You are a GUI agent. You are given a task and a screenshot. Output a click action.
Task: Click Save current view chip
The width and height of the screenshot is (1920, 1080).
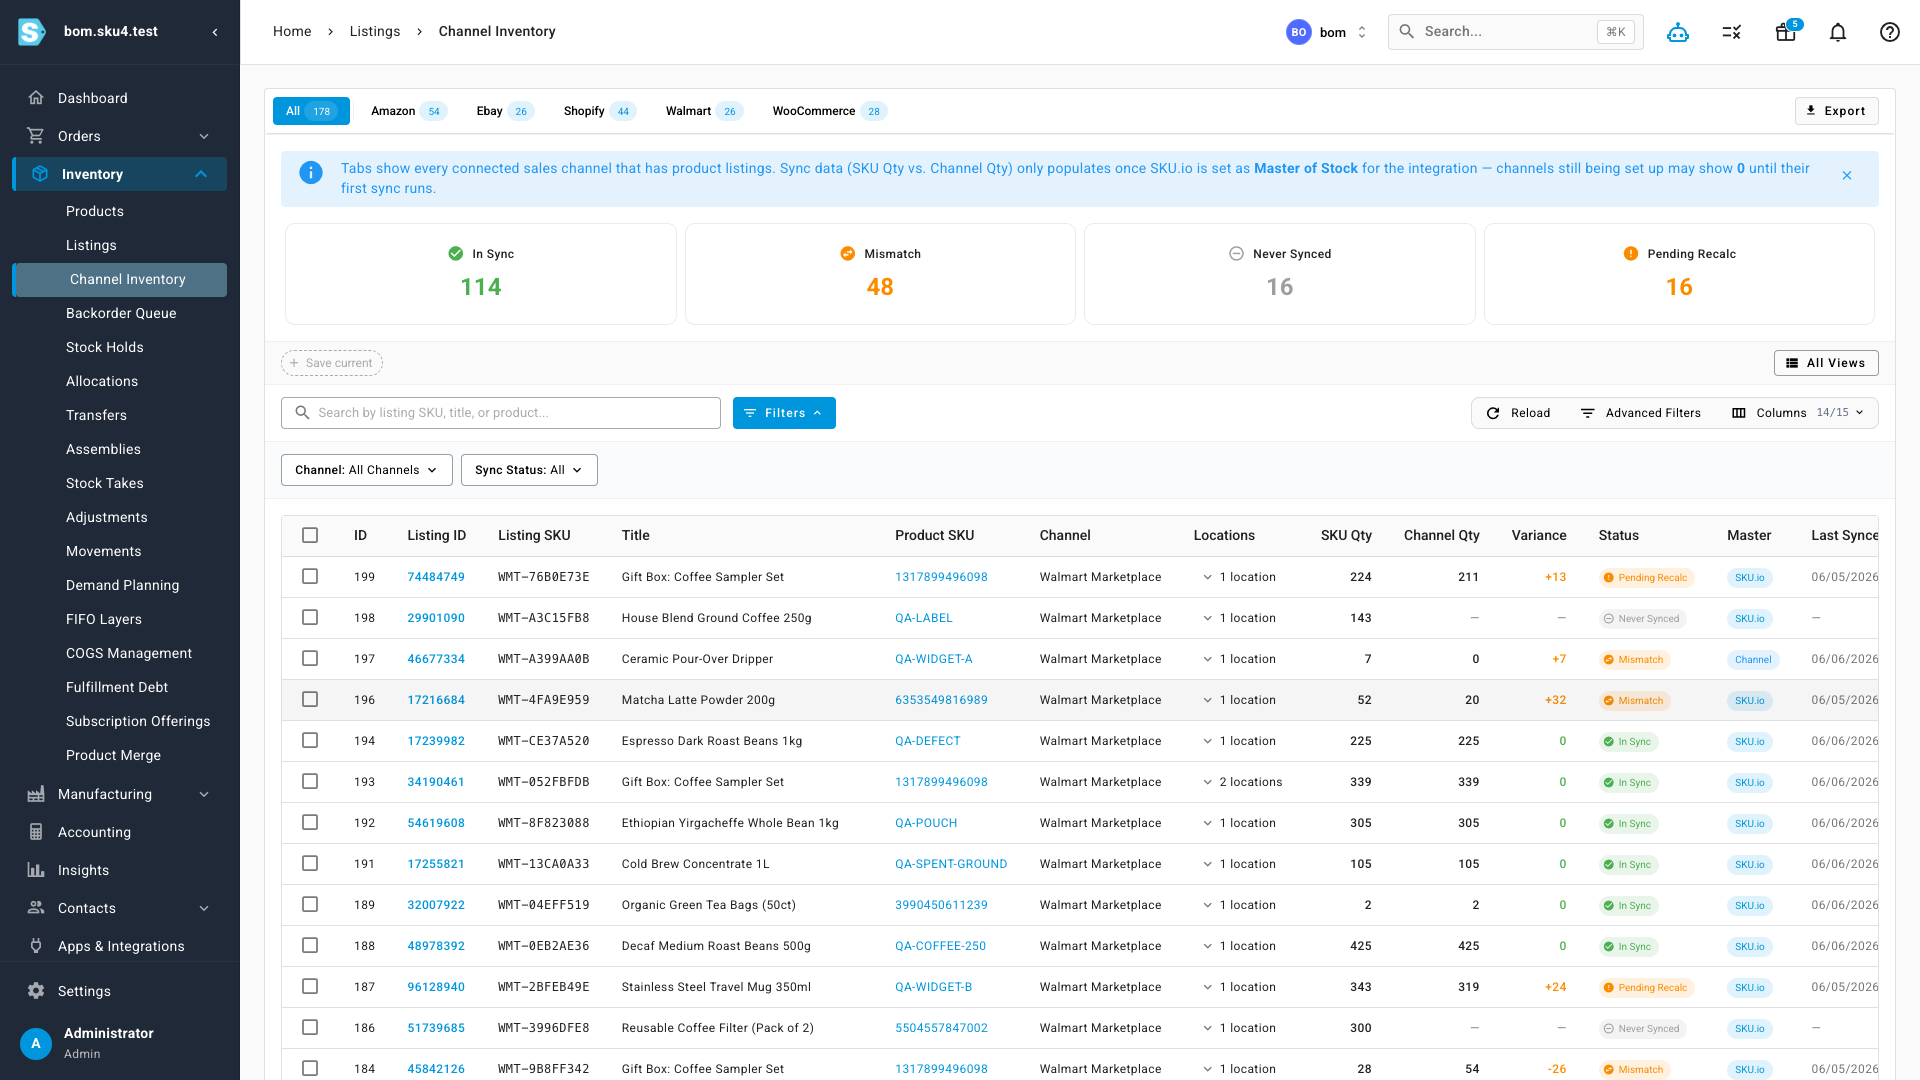(332, 363)
